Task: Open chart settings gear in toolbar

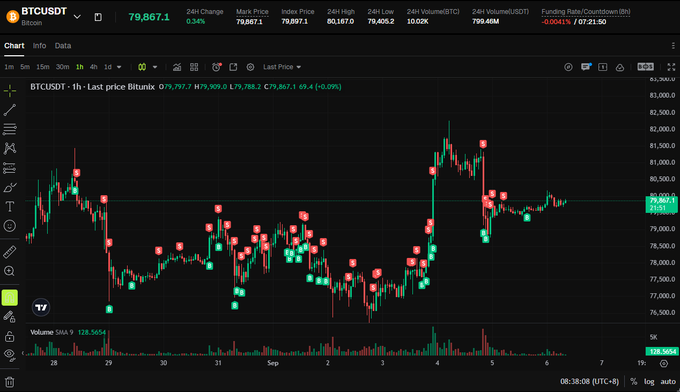Action: click(x=250, y=67)
